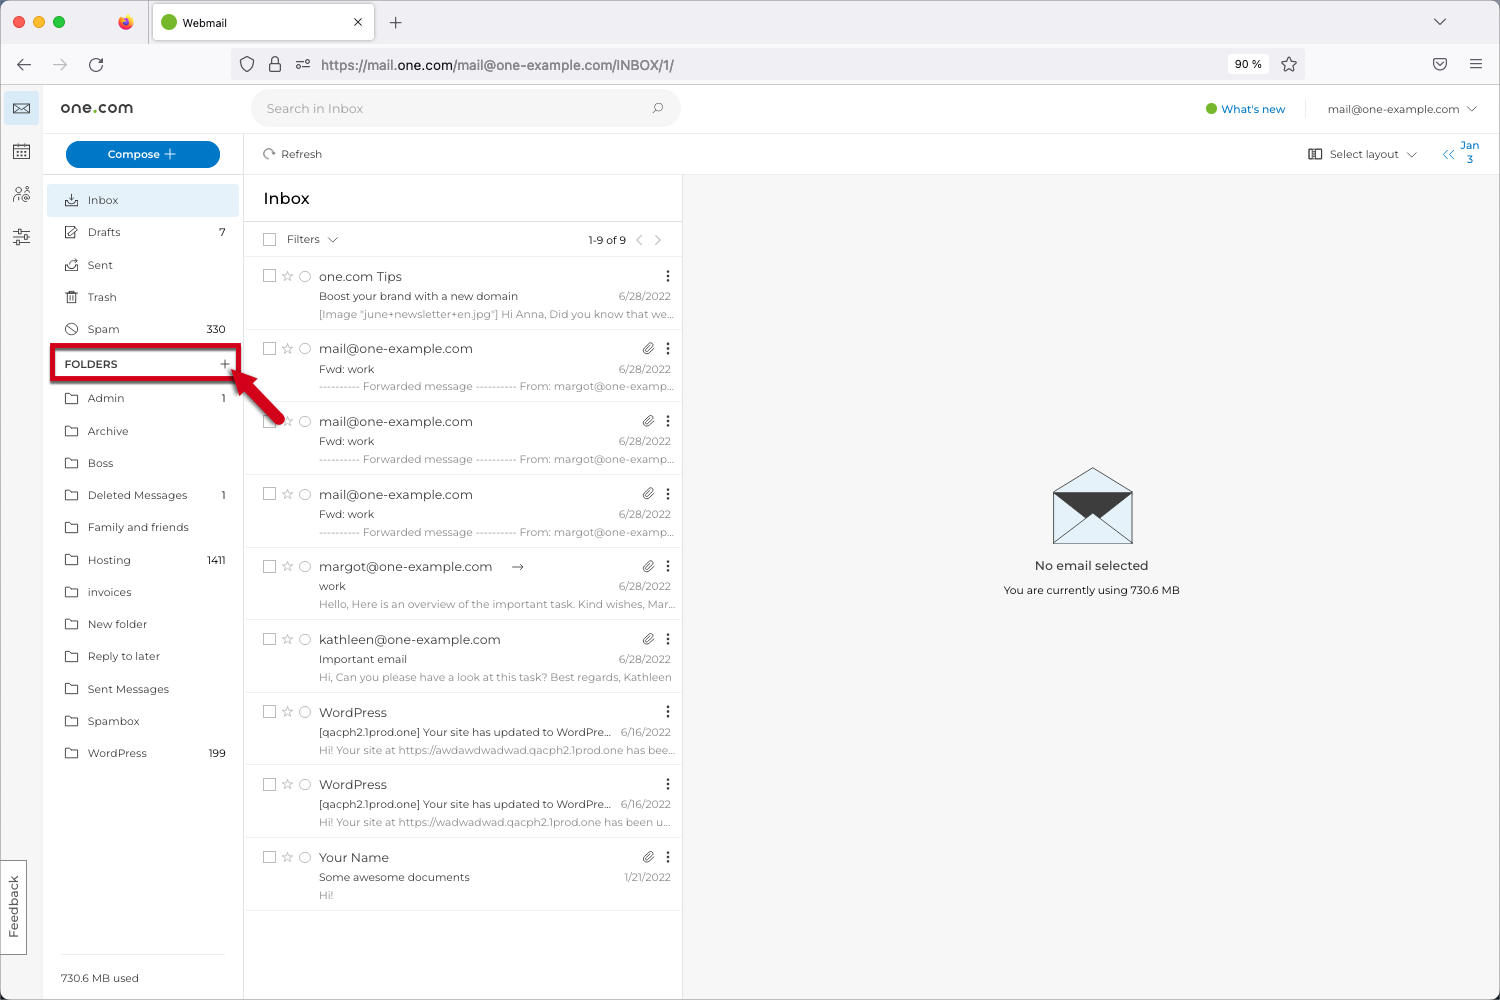The height and width of the screenshot is (1000, 1500).
Task: Click the Compose button
Action: pos(142,154)
